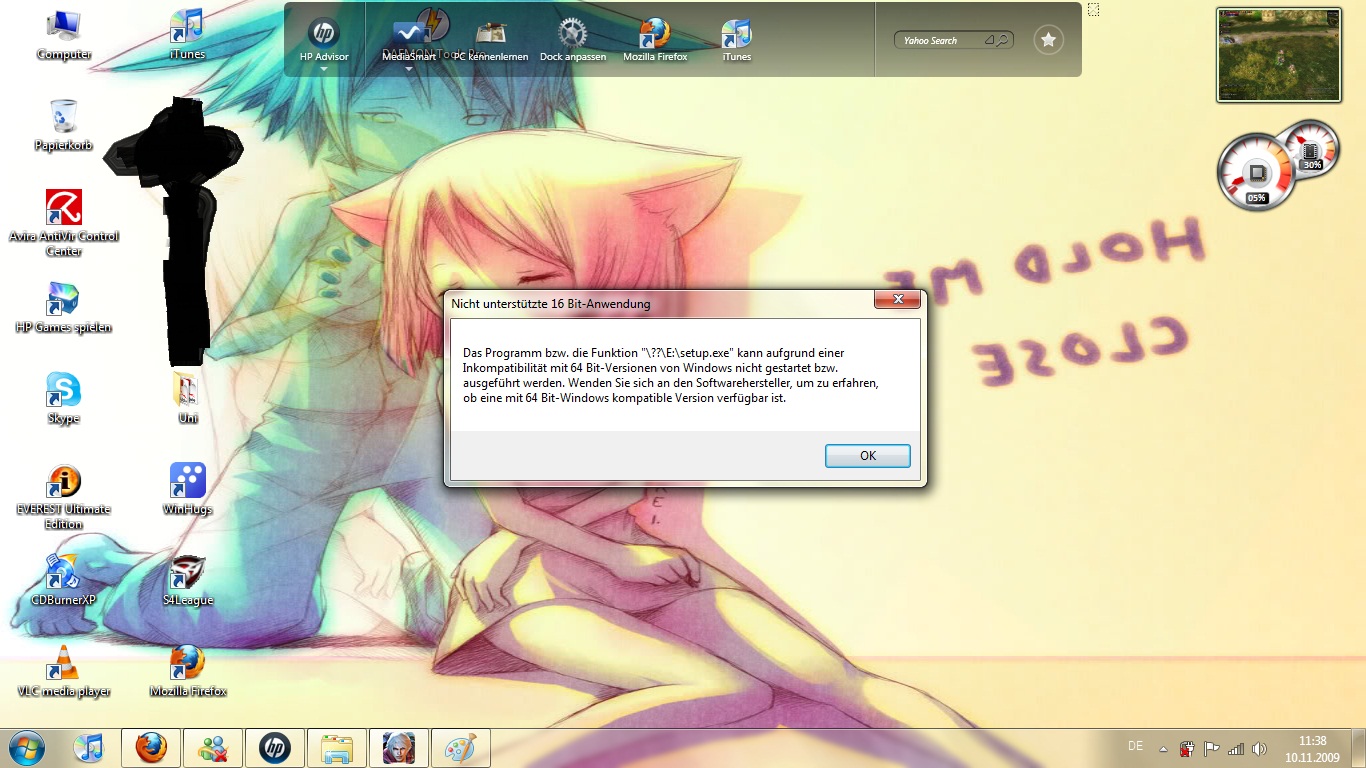This screenshot has width=1366, height=768.
Task: Open Dock anpassen settings gear
Action: (x=573, y=40)
